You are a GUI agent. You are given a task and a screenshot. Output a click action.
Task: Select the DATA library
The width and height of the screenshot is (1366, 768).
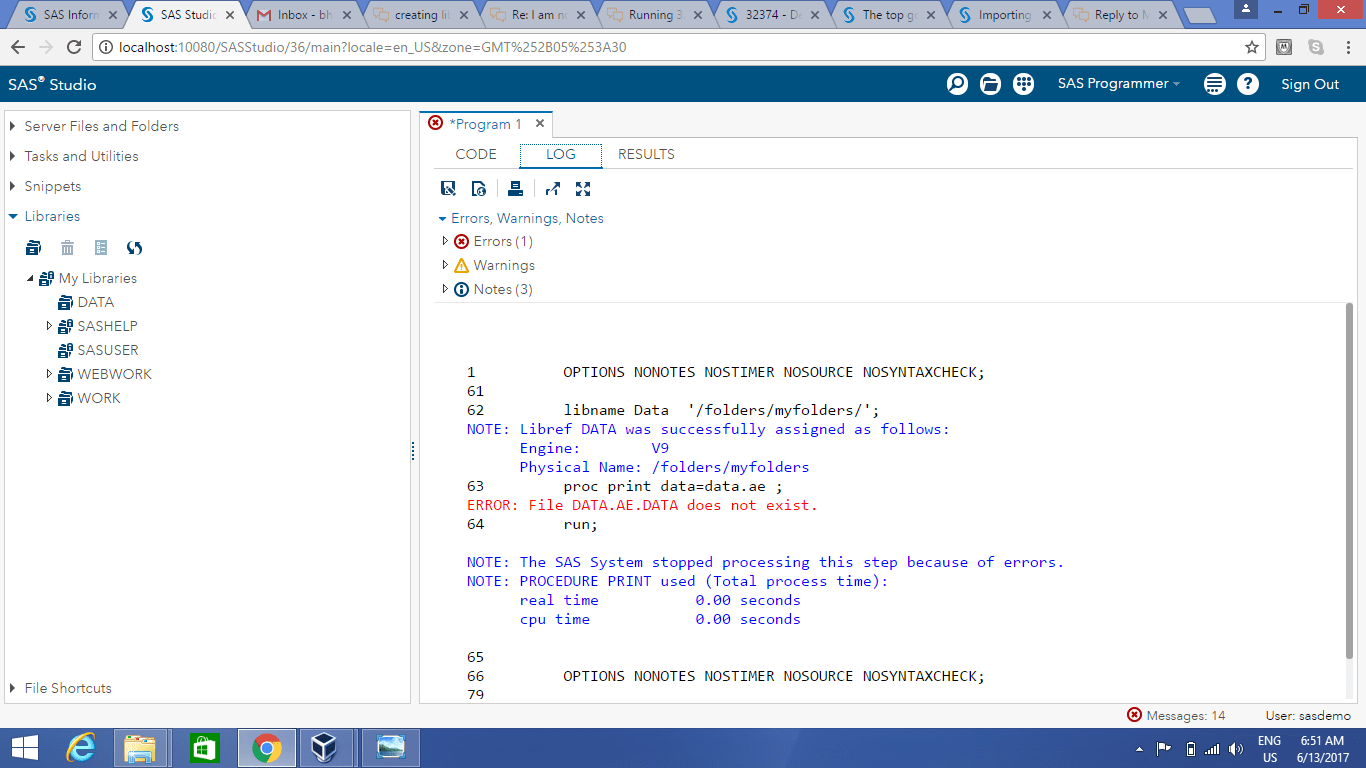click(x=96, y=302)
